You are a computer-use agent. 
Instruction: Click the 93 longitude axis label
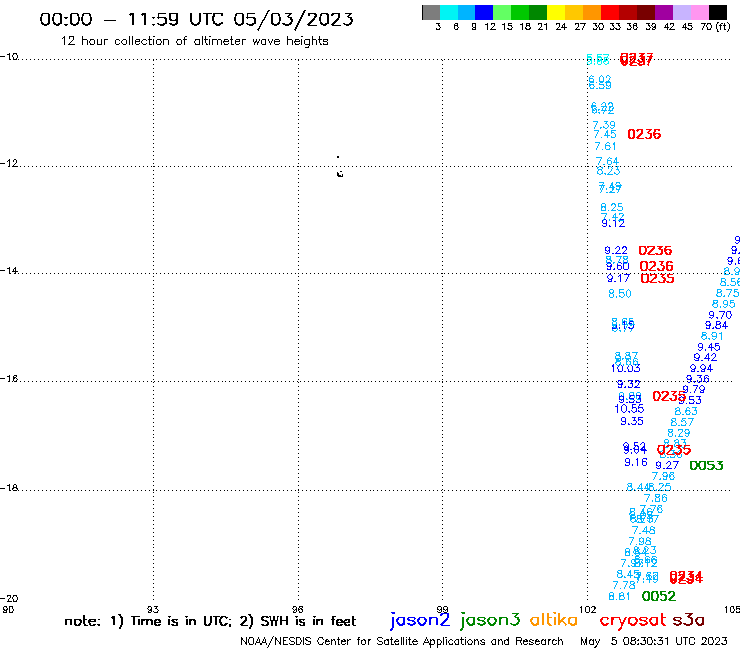(x=153, y=609)
